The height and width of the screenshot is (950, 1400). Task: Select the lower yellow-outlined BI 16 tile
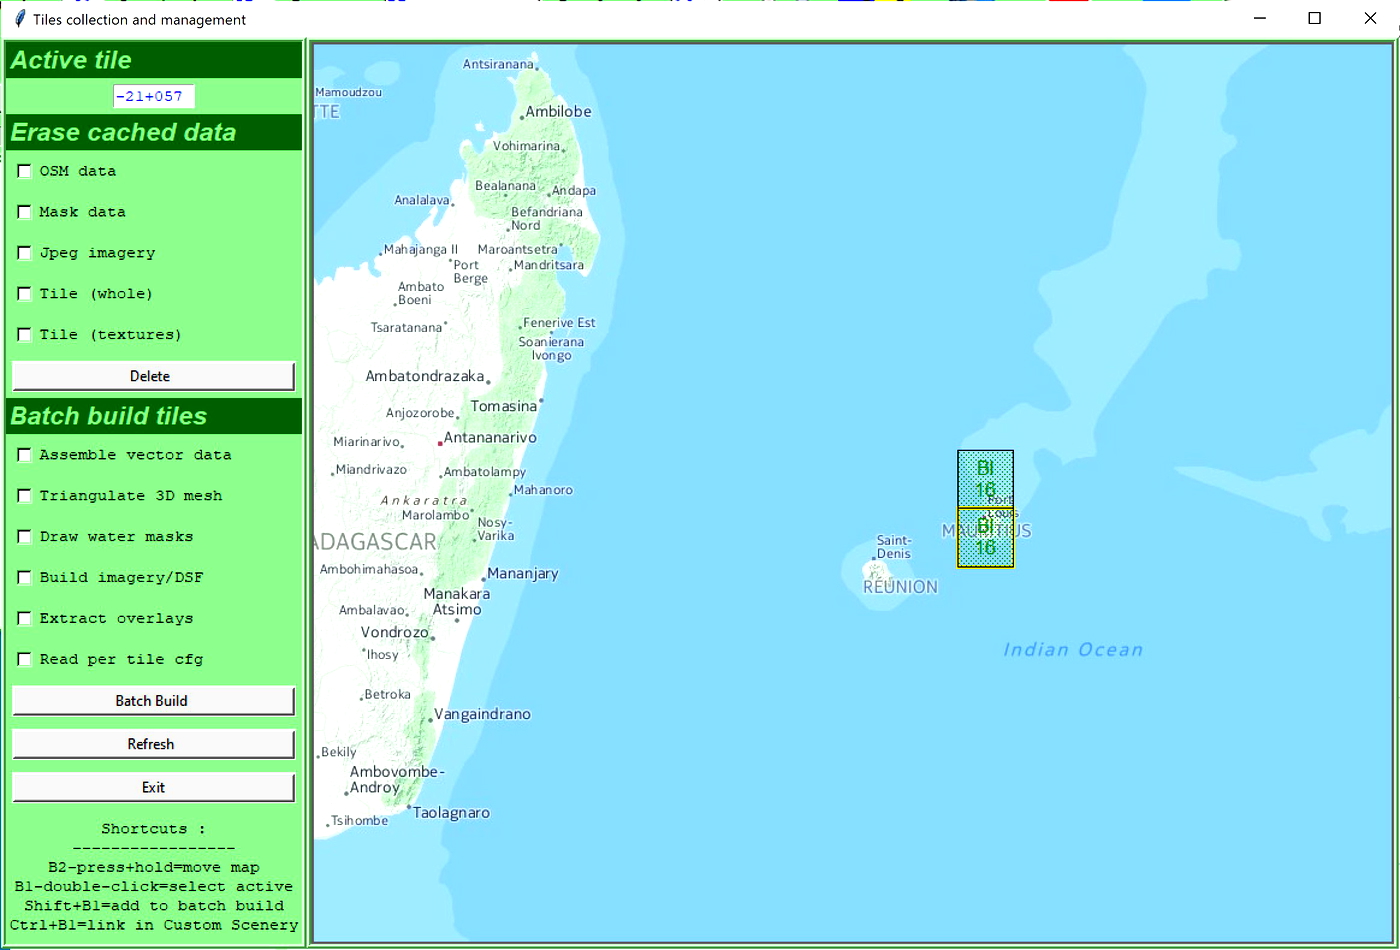(985, 538)
